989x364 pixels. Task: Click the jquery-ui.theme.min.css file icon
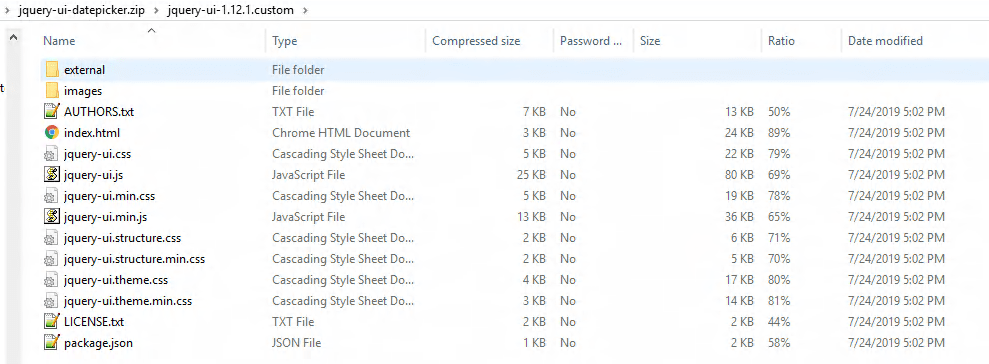click(52, 301)
